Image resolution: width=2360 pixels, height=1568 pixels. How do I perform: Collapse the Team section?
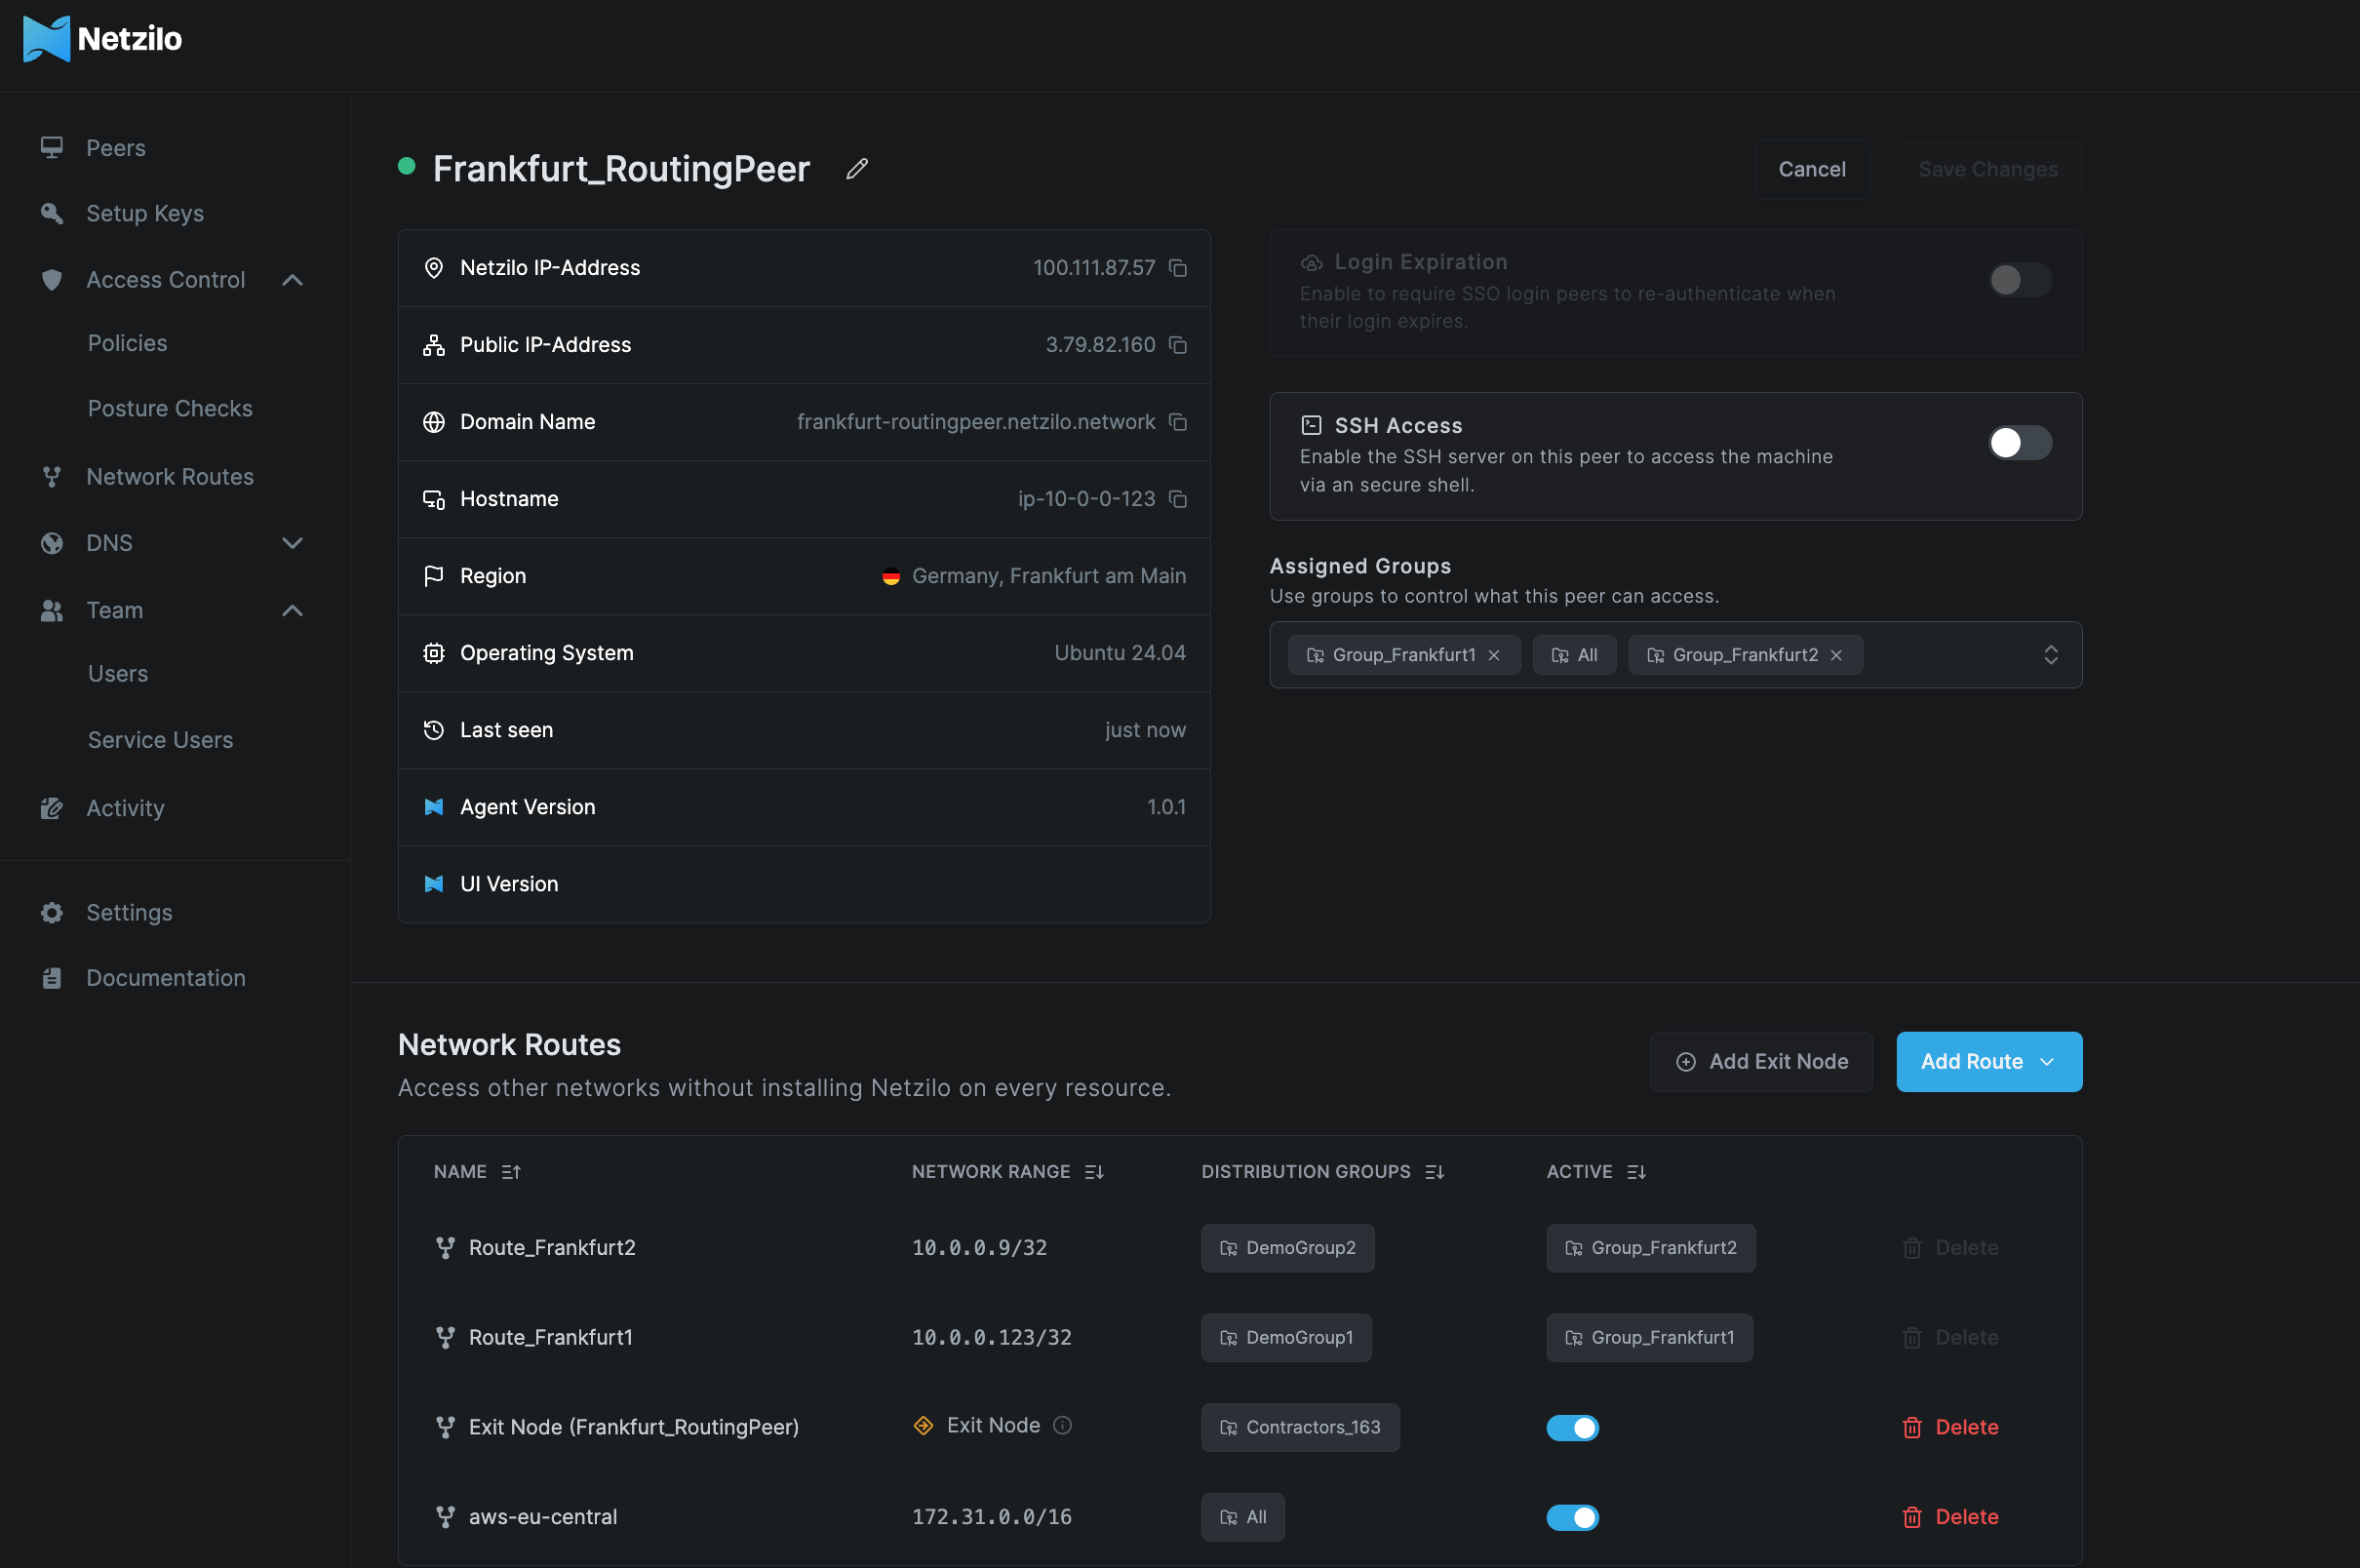[x=292, y=610]
